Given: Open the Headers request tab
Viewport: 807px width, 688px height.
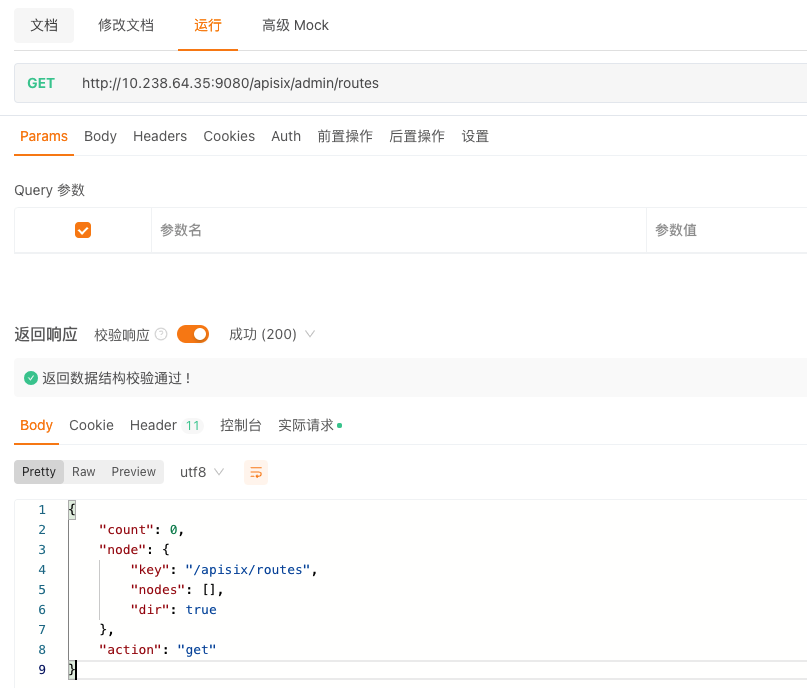Looking at the screenshot, I should tap(160, 136).
